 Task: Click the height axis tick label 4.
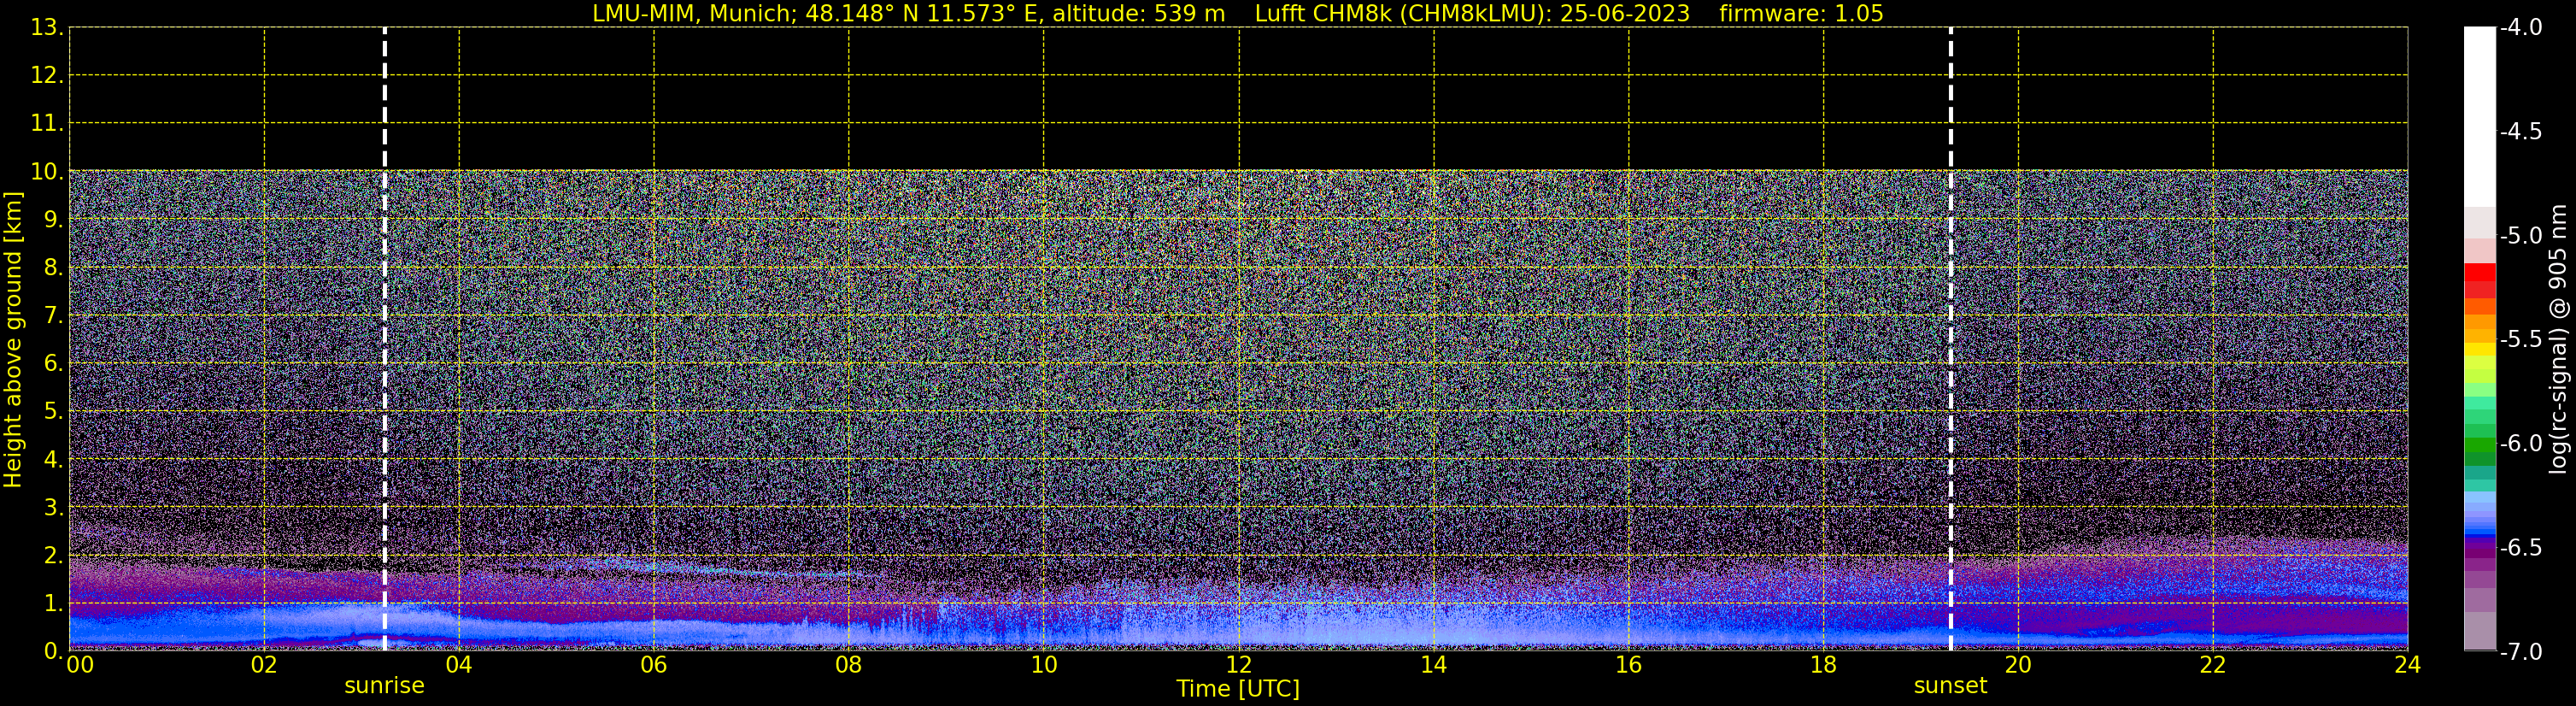tap(52, 460)
